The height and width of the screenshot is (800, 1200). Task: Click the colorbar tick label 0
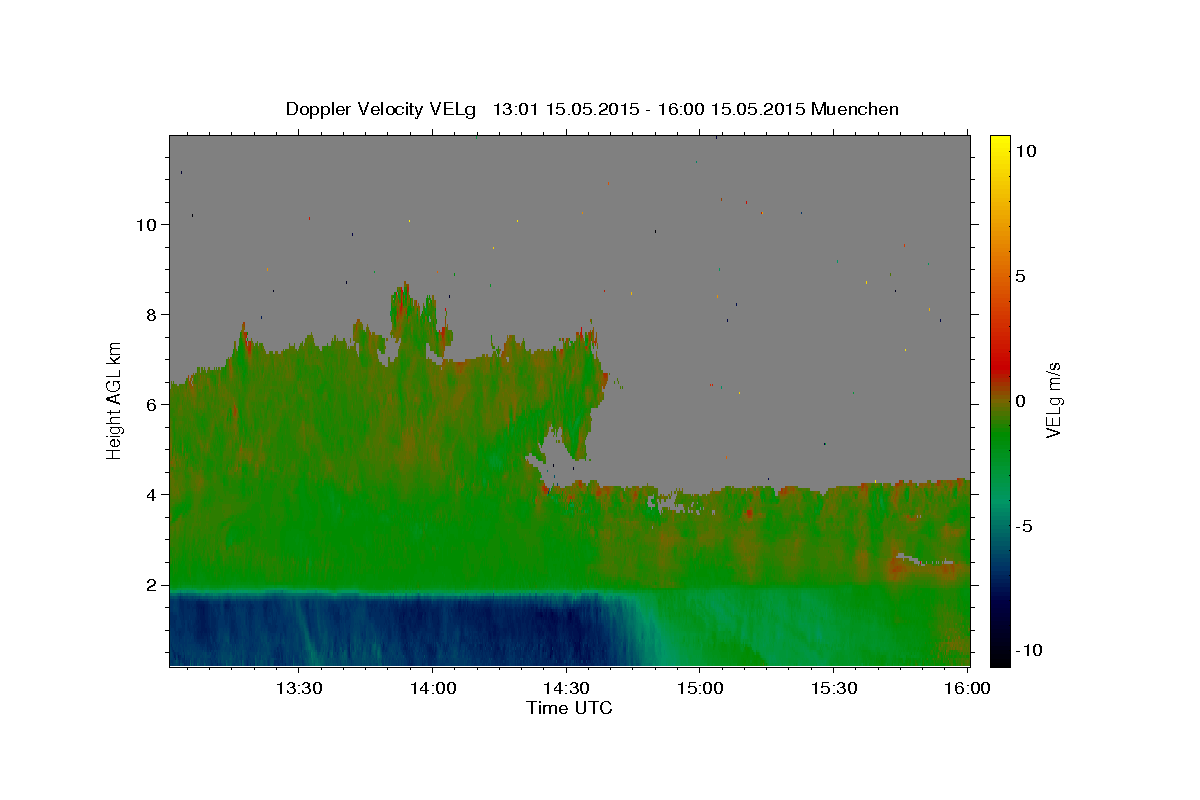coord(1021,401)
